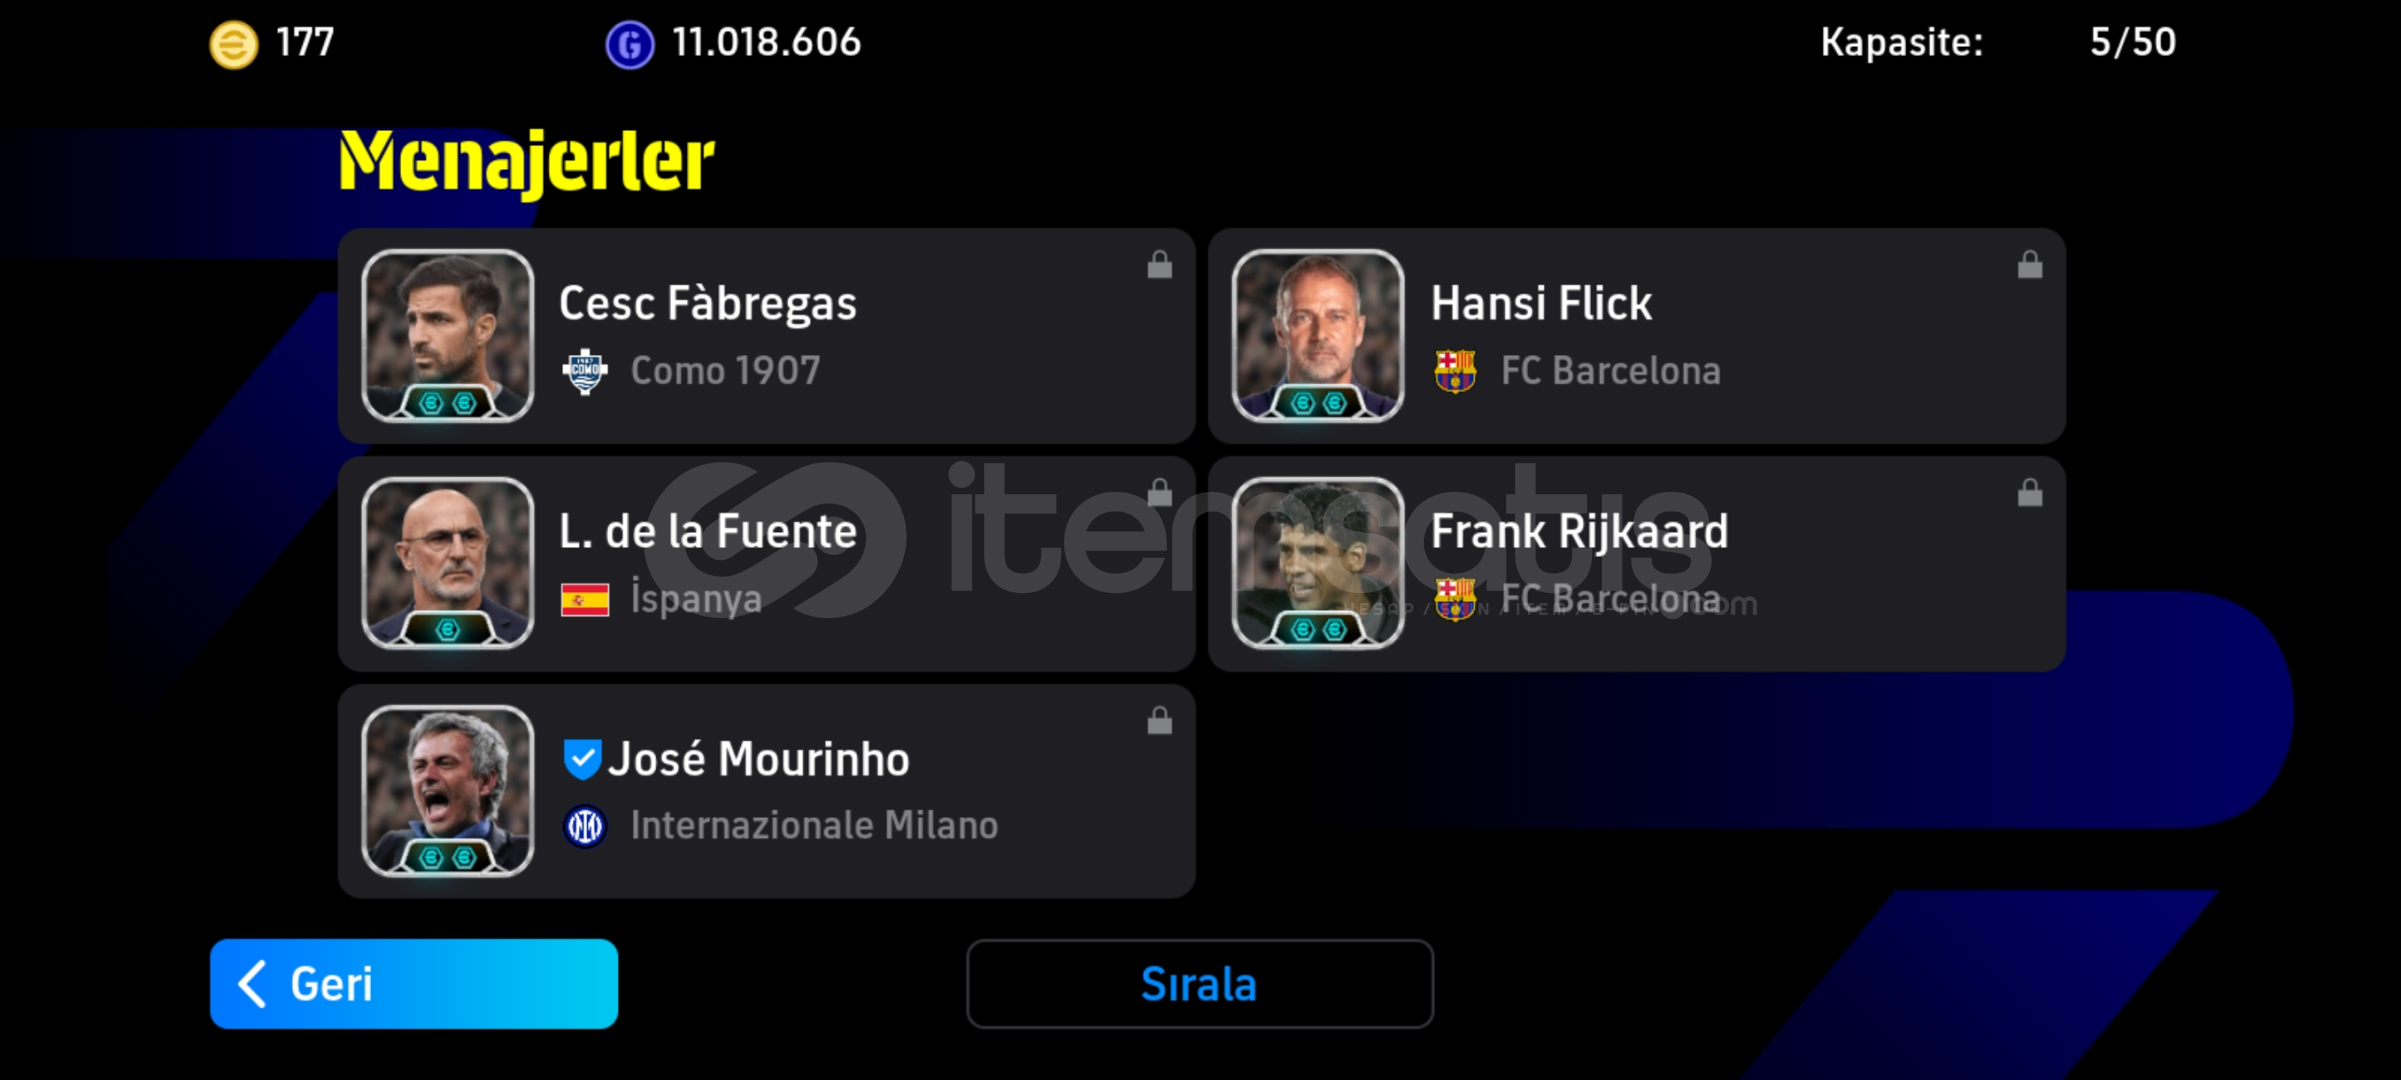The height and width of the screenshot is (1080, 2401).
Task: Select José Mourinho portrait thumbnail
Action: (447, 792)
